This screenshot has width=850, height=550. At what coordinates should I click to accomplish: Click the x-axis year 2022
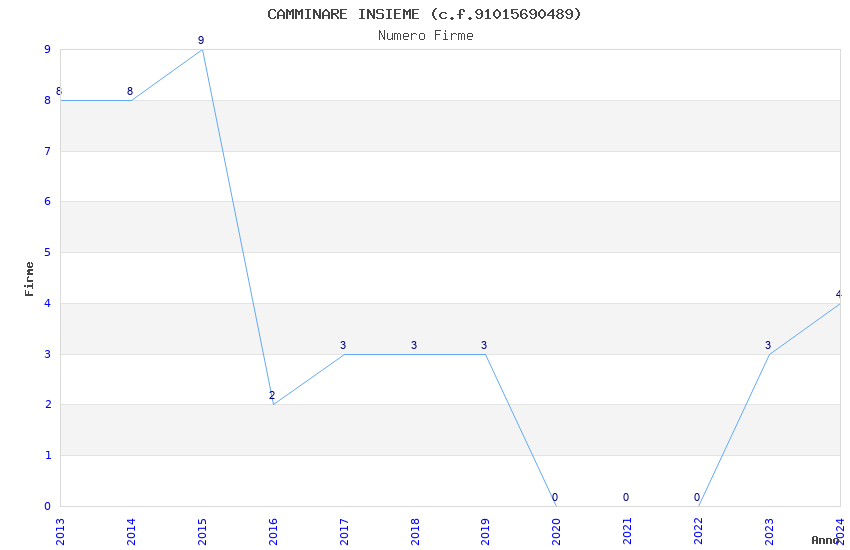pyautogui.click(x=699, y=532)
